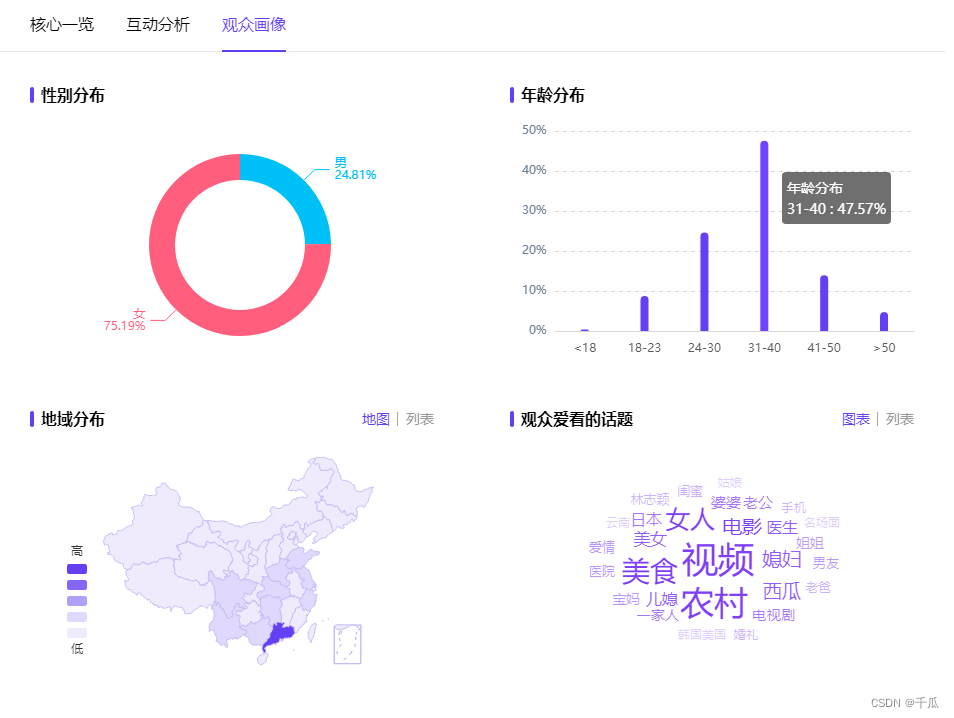This screenshot has width=954, height=718.
Task: Click the word 美食 in the topic cloud
Action: 649,571
